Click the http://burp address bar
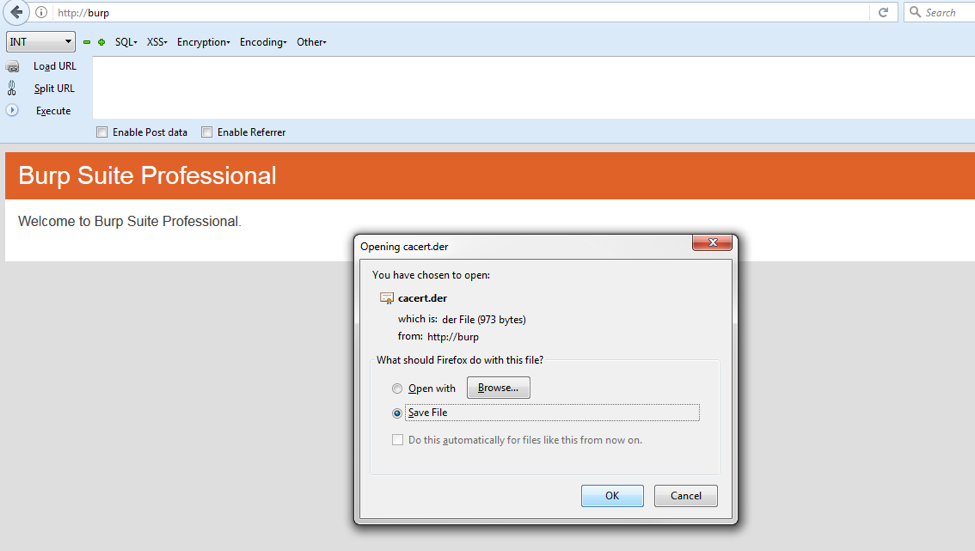The image size is (975, 551). pyautogui.click(x=460, y=12)
